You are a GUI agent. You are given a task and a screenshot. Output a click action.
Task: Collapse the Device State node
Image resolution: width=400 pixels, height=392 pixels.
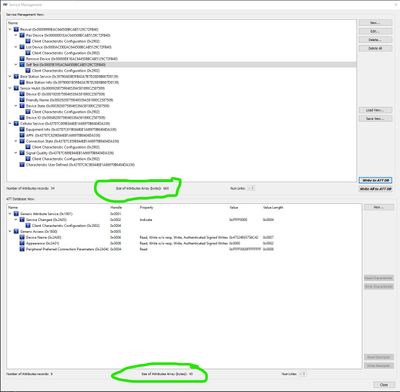(16, 106)
